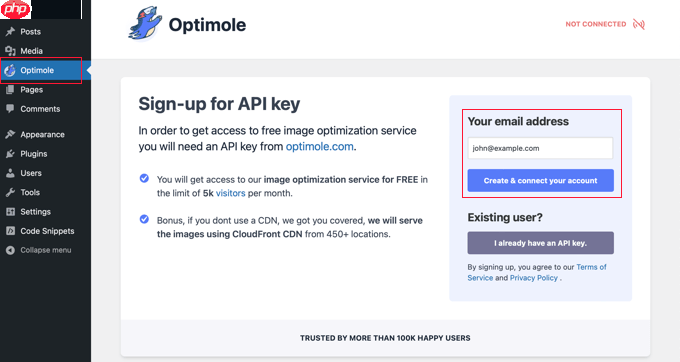Click TRUSTED BY MORE THAN 100K text
Screen dimensions: 680x362
(x=385, y=338)
